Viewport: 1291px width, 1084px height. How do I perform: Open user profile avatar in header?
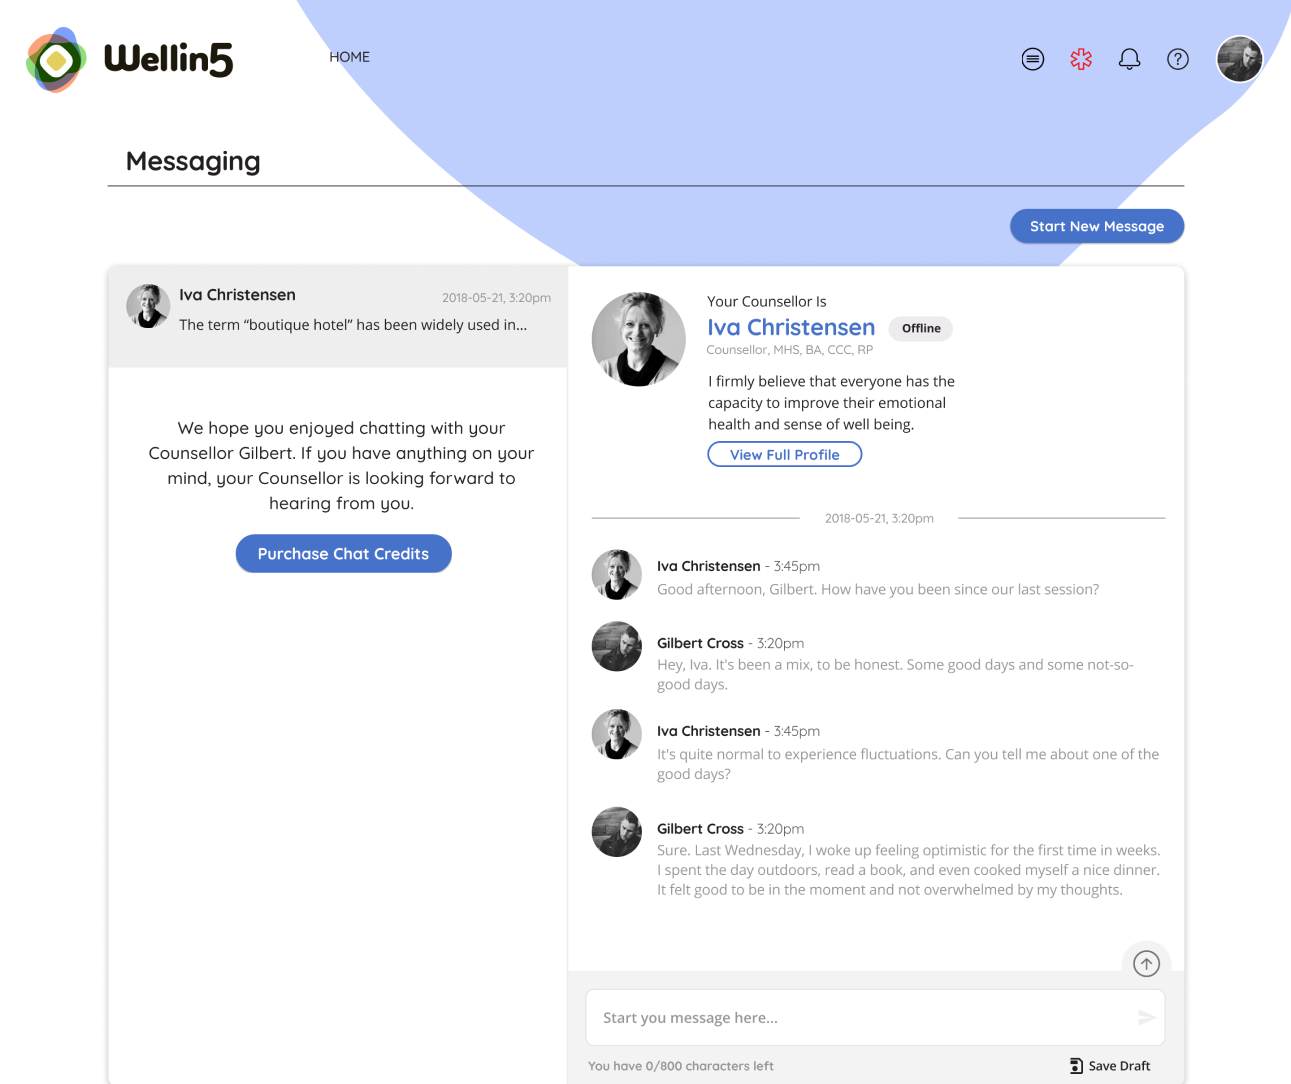(1239, 59)
